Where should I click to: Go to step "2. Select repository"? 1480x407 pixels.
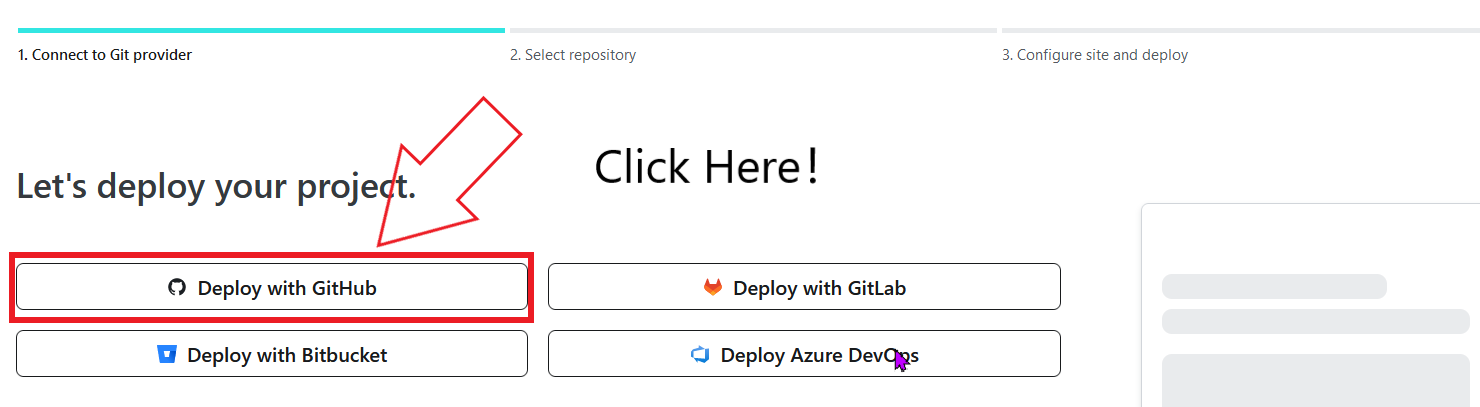[x=573, y=55]
